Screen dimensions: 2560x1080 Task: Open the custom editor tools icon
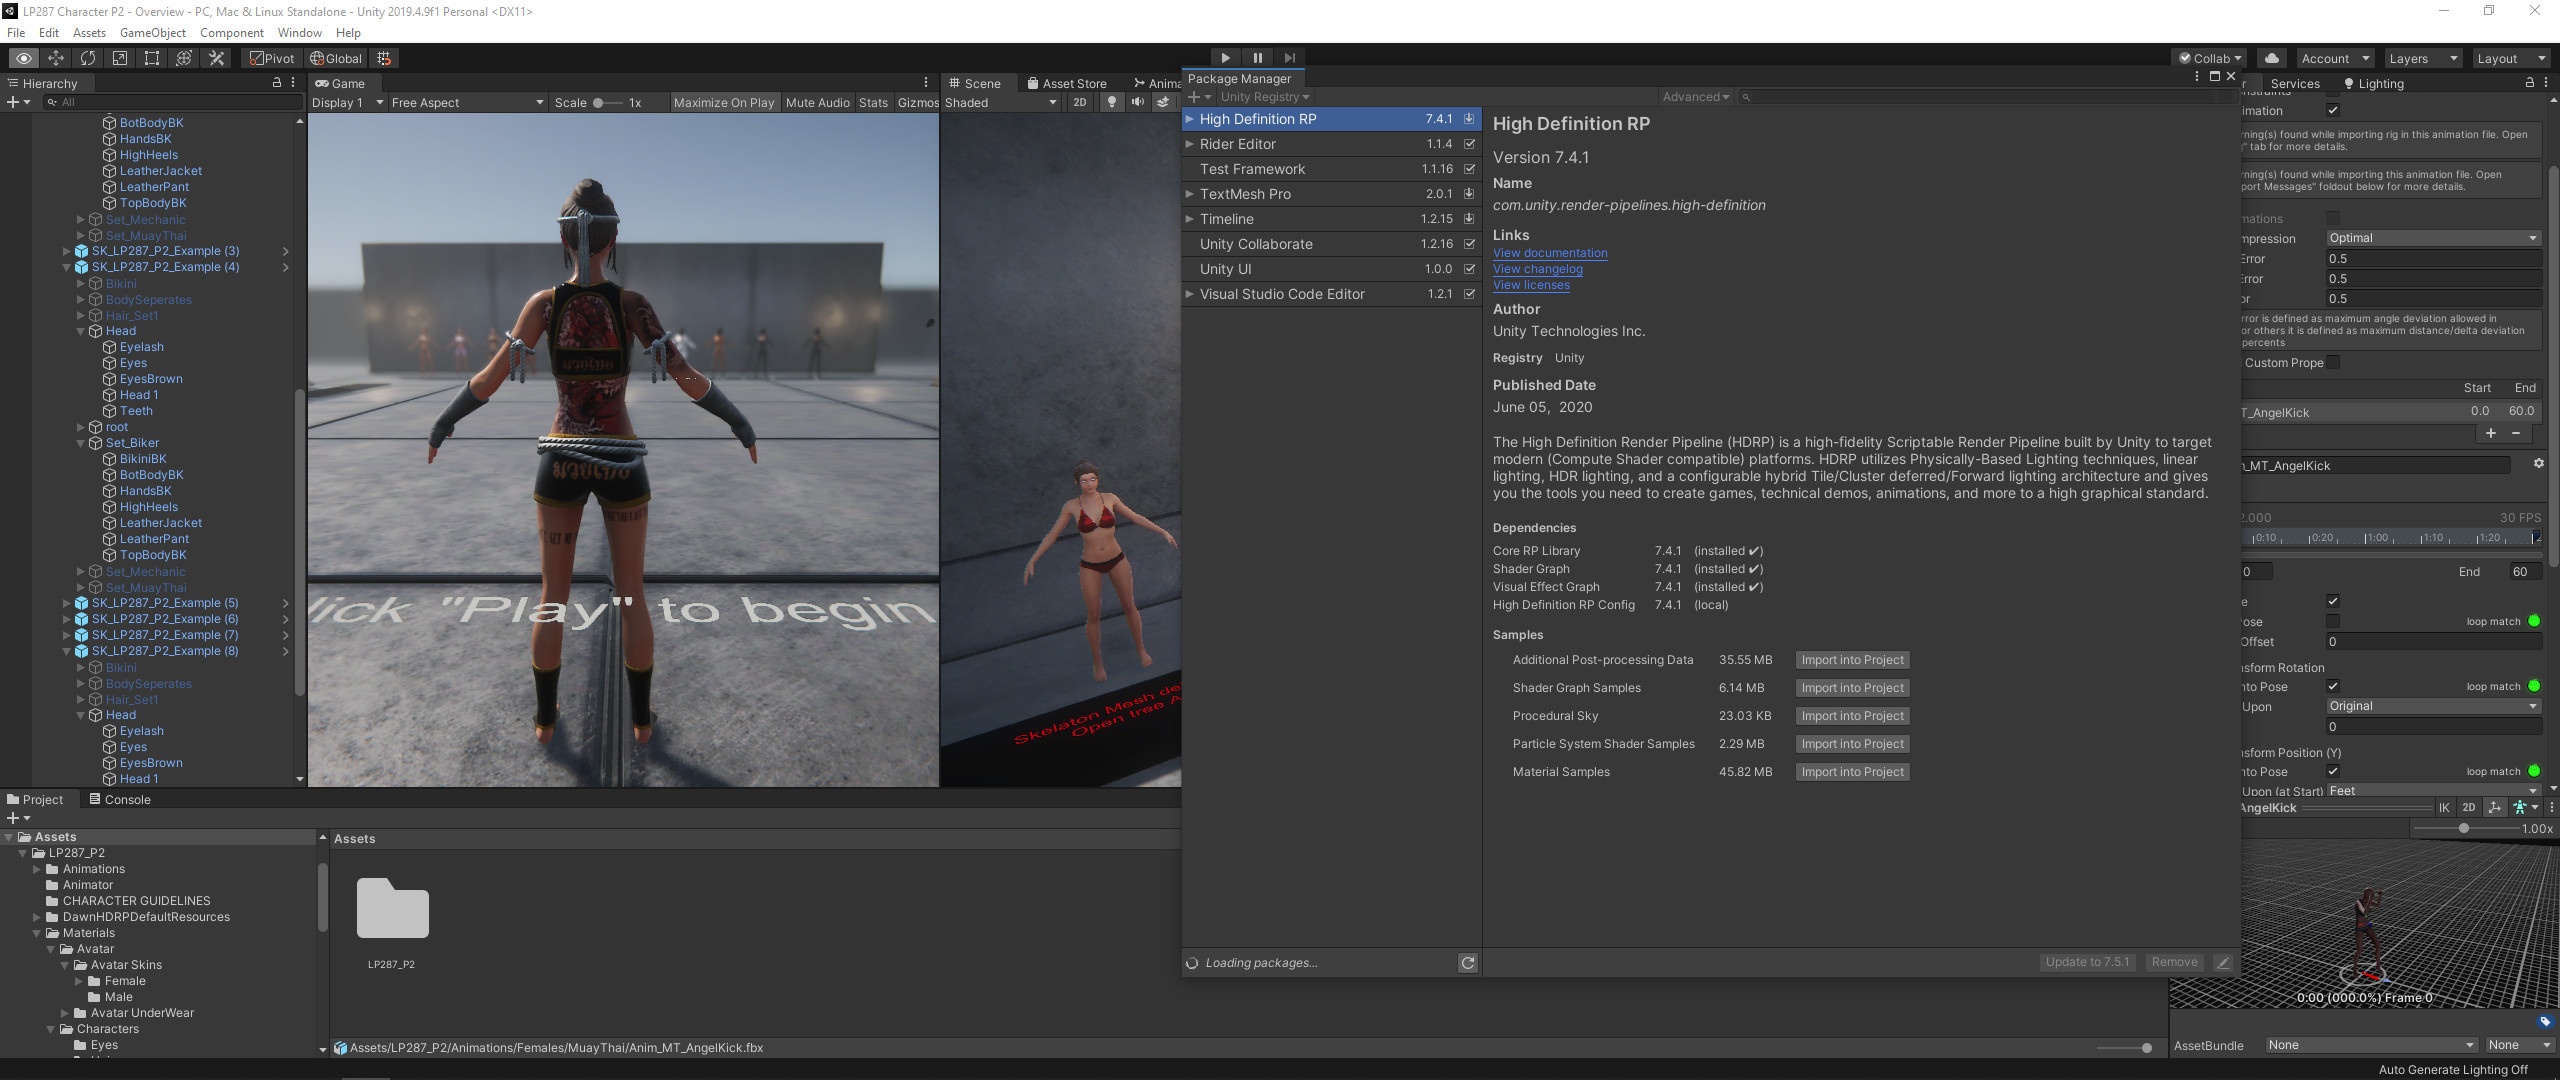(216, 58)
